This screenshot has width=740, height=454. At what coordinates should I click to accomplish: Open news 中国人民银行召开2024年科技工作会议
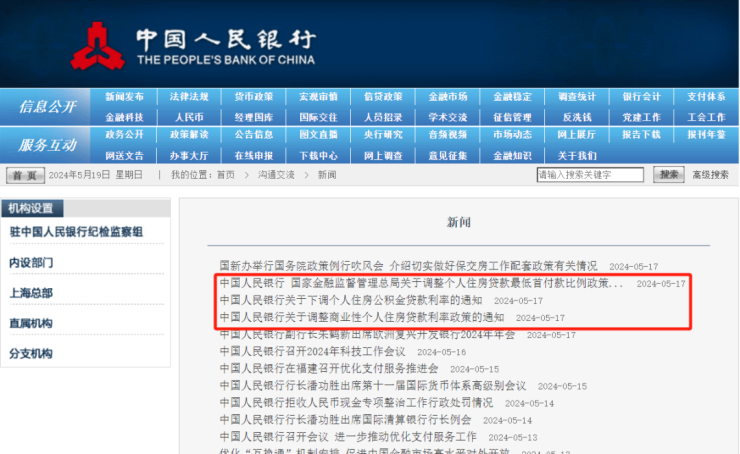click(x=312, y=352)
